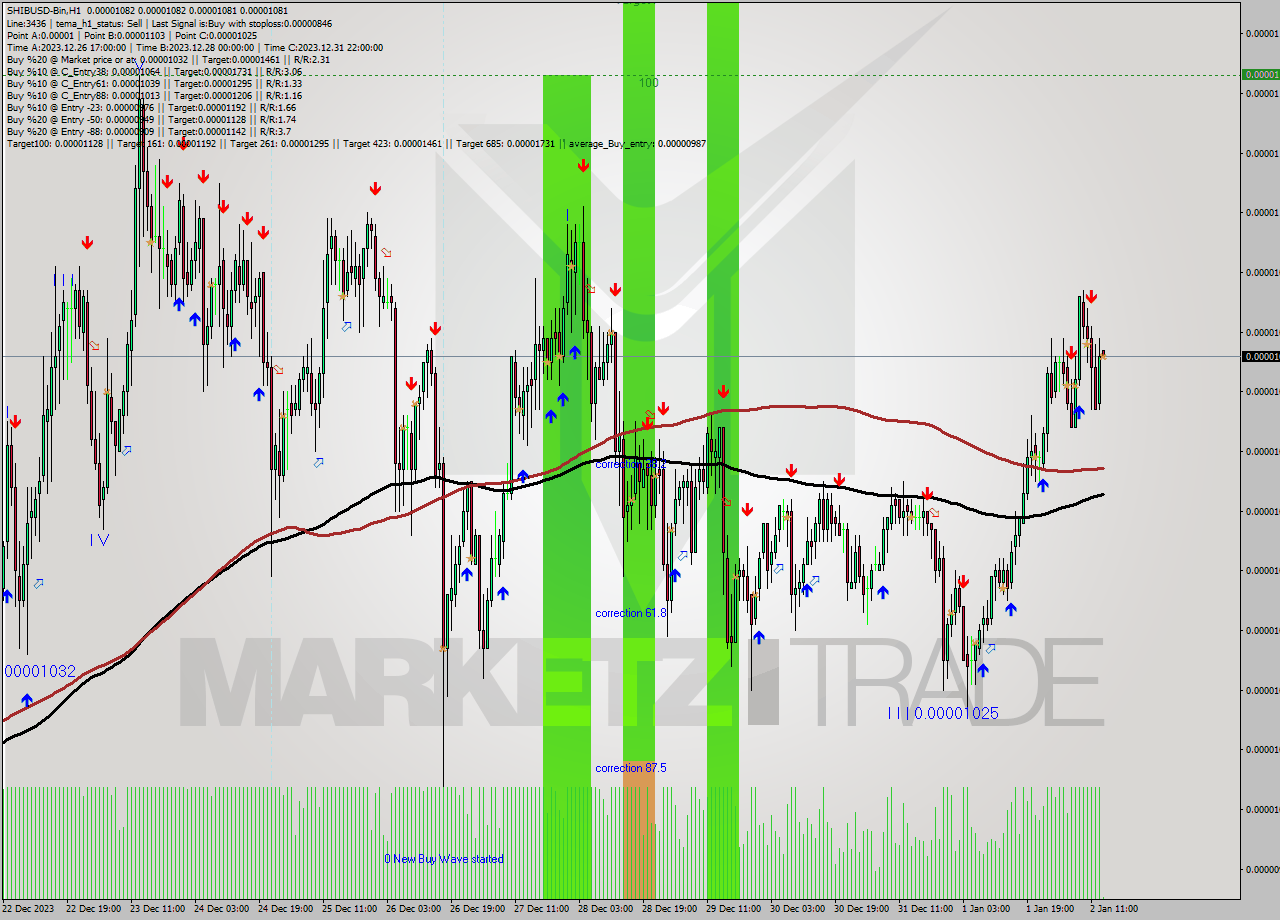The width and height of the screenshot is (1280, 920).
Task: Click the 'tema_h1_status: Sell' status line
Action: [x=97, y=23]
